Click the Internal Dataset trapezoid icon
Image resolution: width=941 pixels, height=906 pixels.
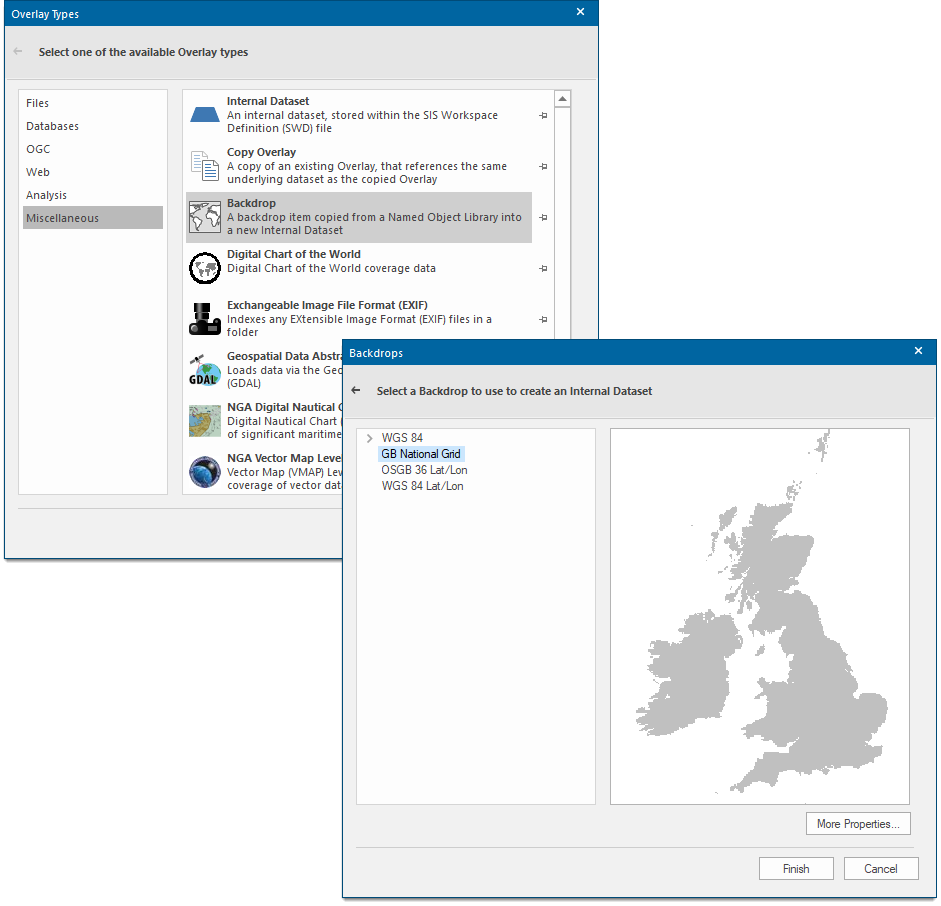point(205,115)
